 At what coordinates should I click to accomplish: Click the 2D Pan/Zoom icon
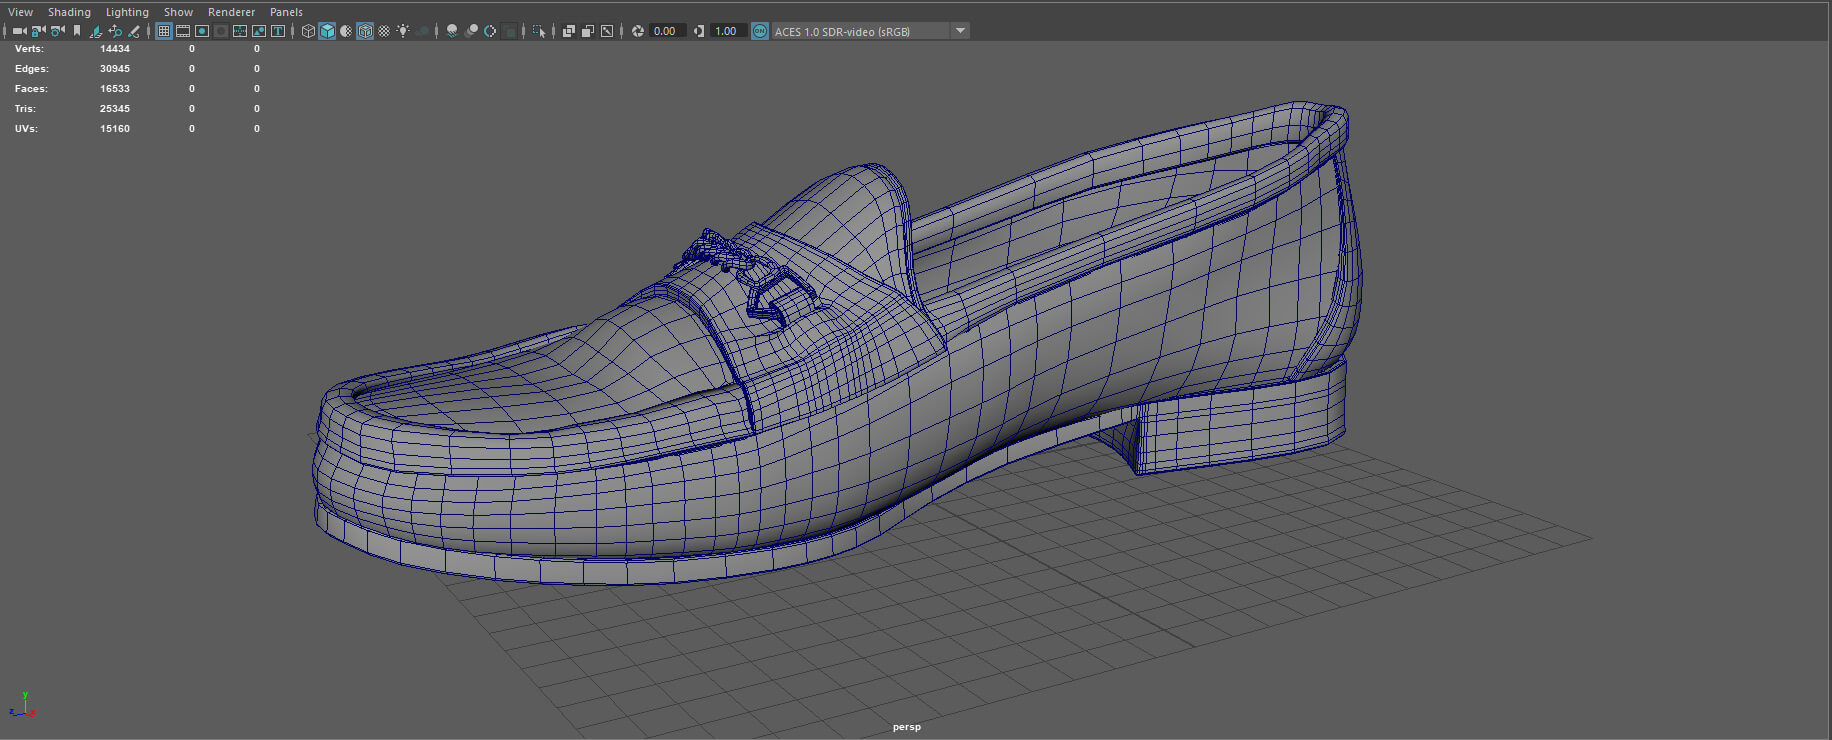tap(115, 31)
